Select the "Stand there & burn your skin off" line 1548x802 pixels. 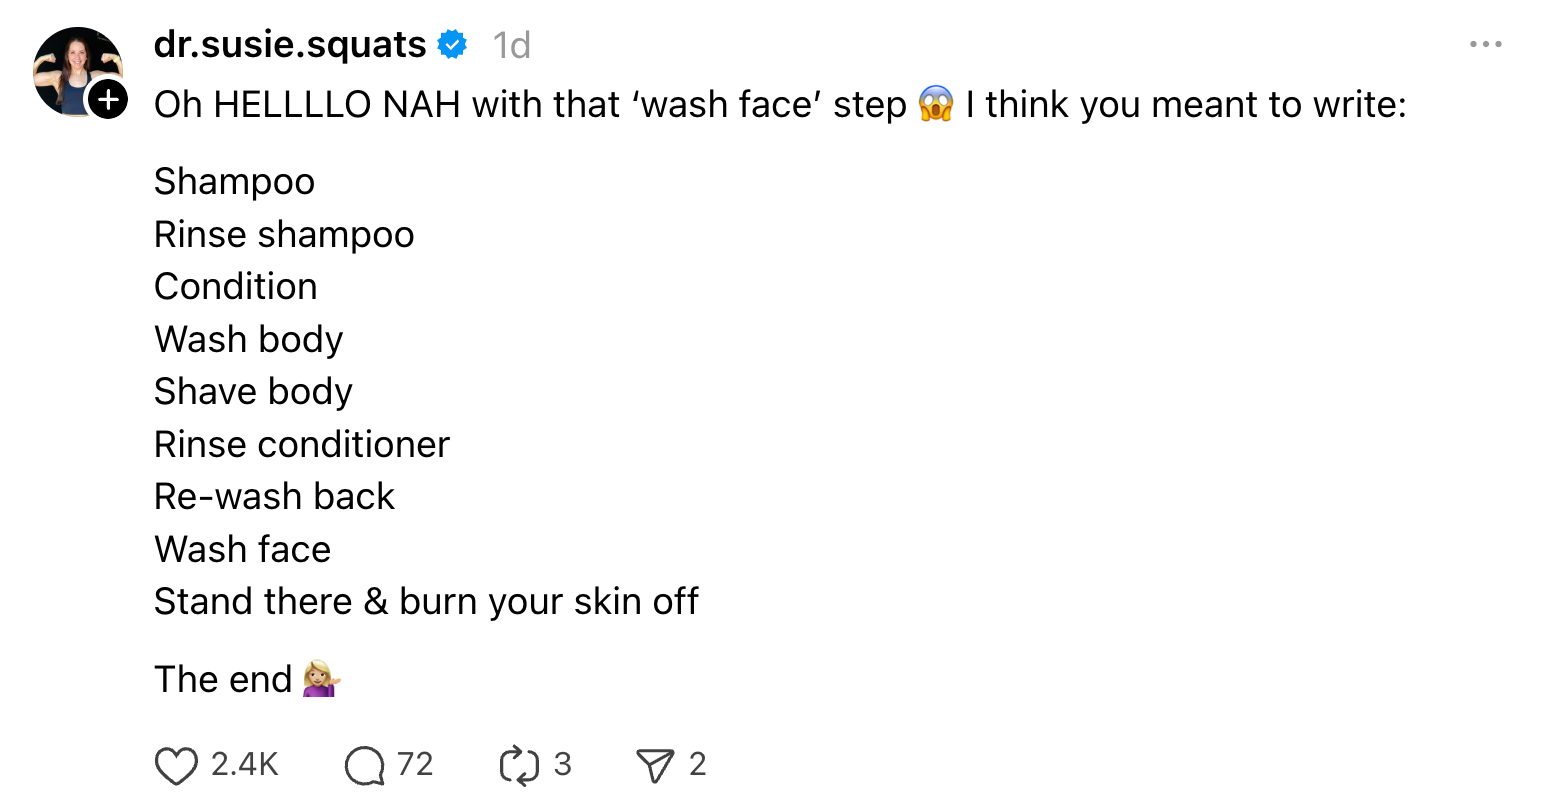tap(426, 602)
